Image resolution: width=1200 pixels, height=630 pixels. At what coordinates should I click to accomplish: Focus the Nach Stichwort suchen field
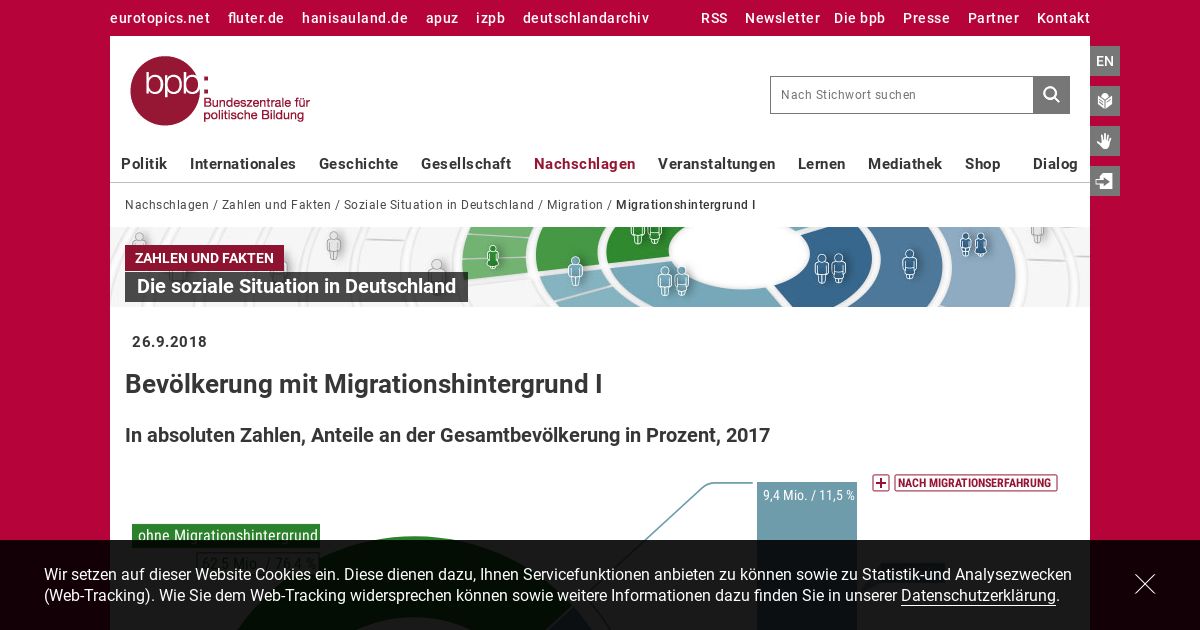coord(901,95)
